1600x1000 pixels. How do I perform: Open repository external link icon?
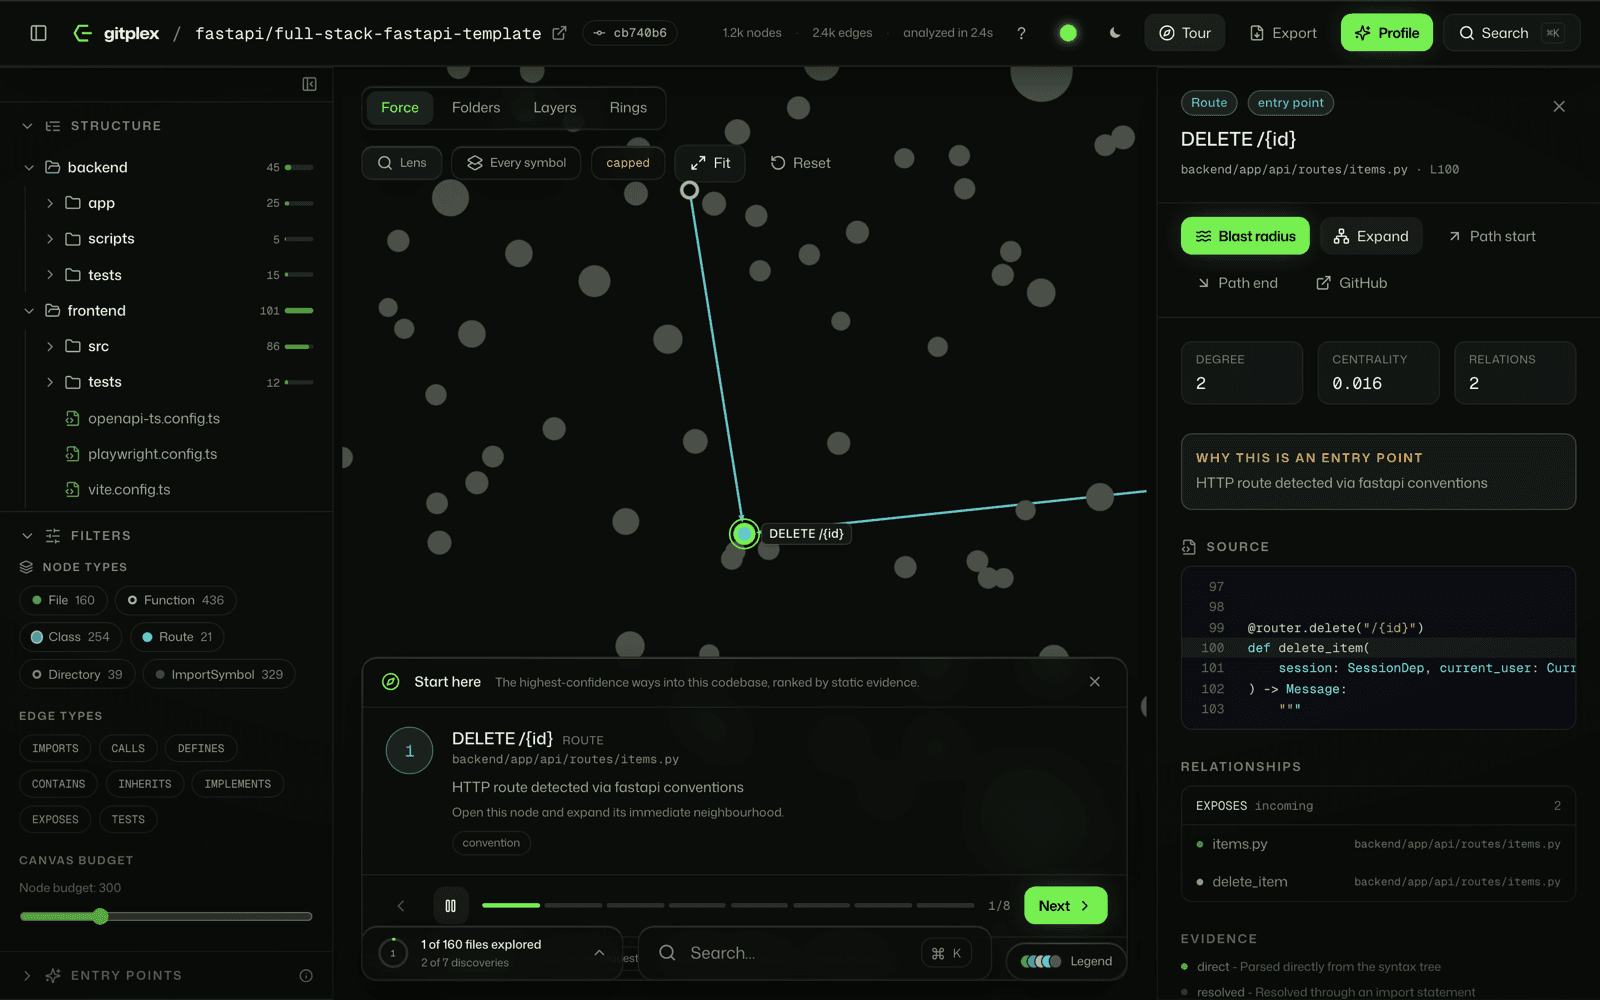tap(559, 33)
